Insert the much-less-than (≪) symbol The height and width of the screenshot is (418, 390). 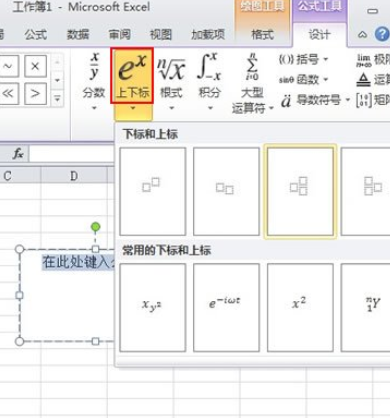click(8, 94)
